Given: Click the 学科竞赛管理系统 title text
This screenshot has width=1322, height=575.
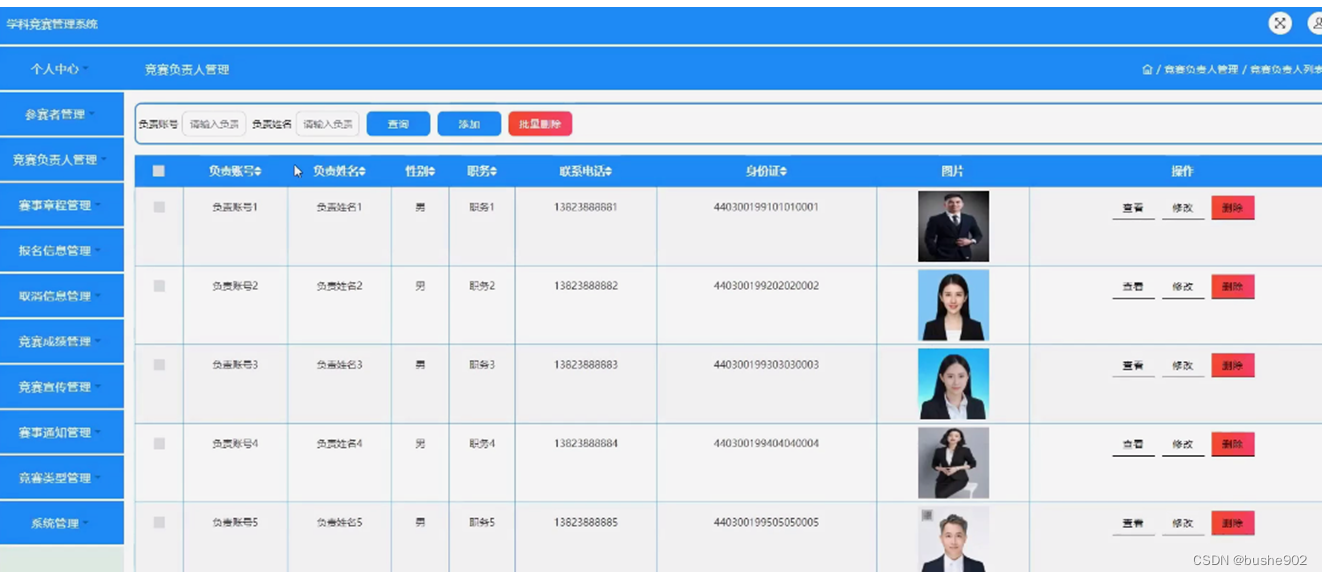Looking at the screenshot, I should point(53,24).
